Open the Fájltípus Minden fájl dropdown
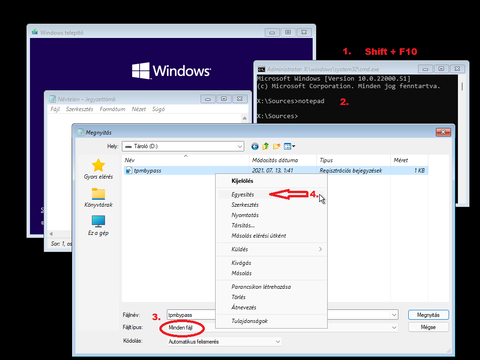Screen dimensions: 480x360 point(394,328)
